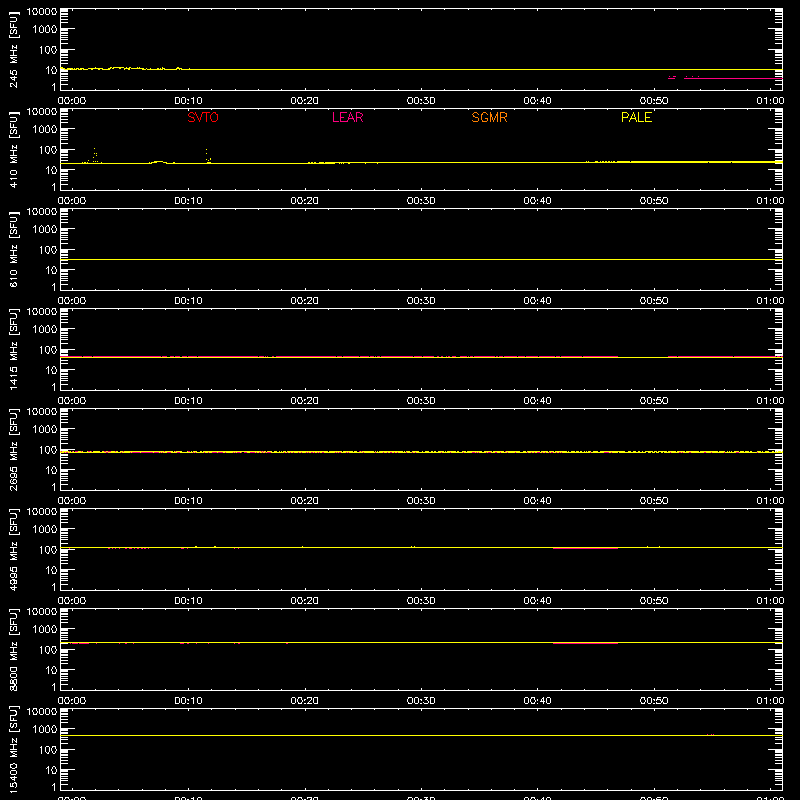Click 00:50 tick under 2695 MHz plot
The width and height of the screenshot is (800, 800).
coord(654,501)
